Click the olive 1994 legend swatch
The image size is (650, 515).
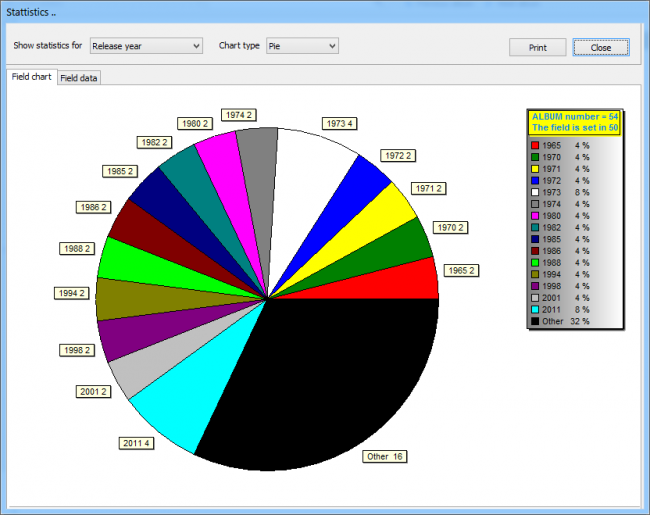pyautogui.click(x=535, y=275)
